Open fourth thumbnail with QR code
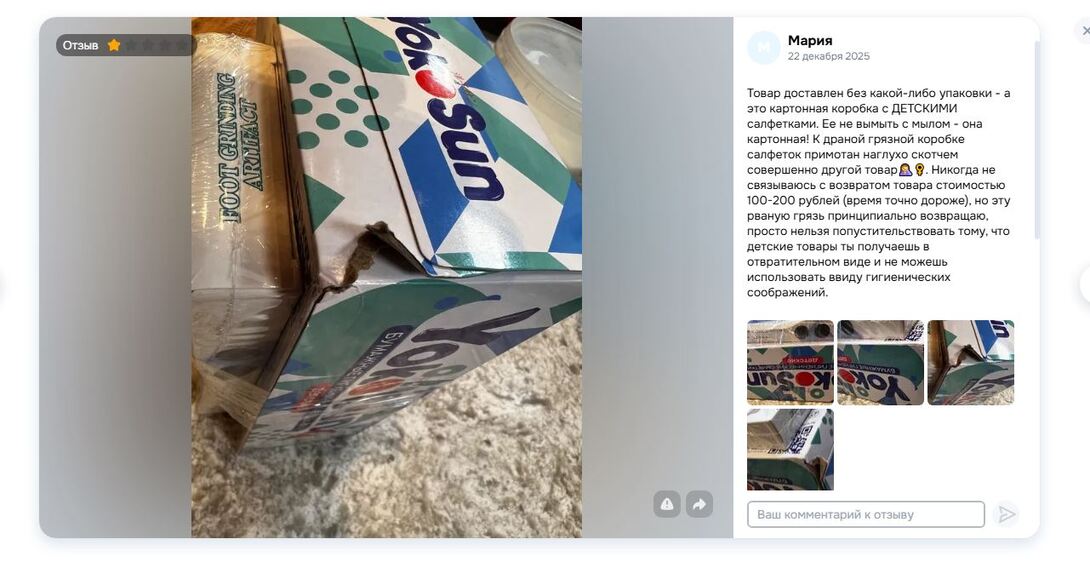 point(790,449)
